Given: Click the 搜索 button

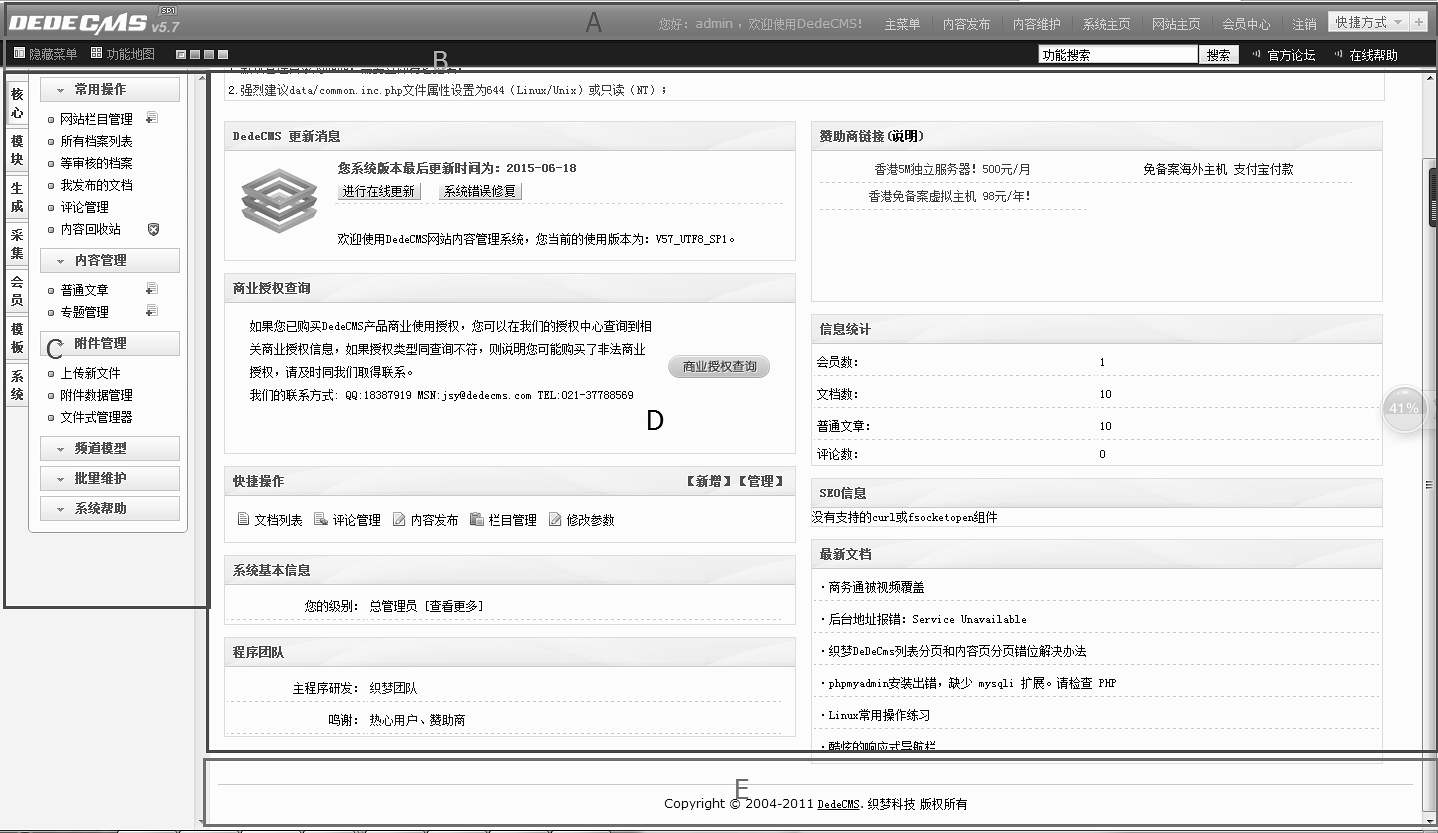Looking at the screenshot, I should point(1218,55).
